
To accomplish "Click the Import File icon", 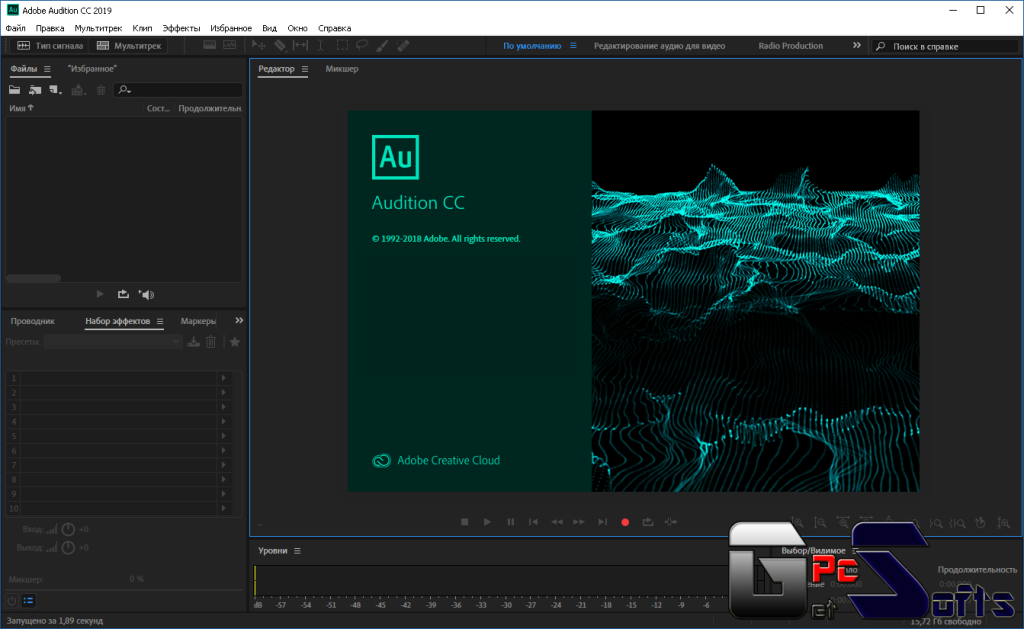I will click(35, 89).
